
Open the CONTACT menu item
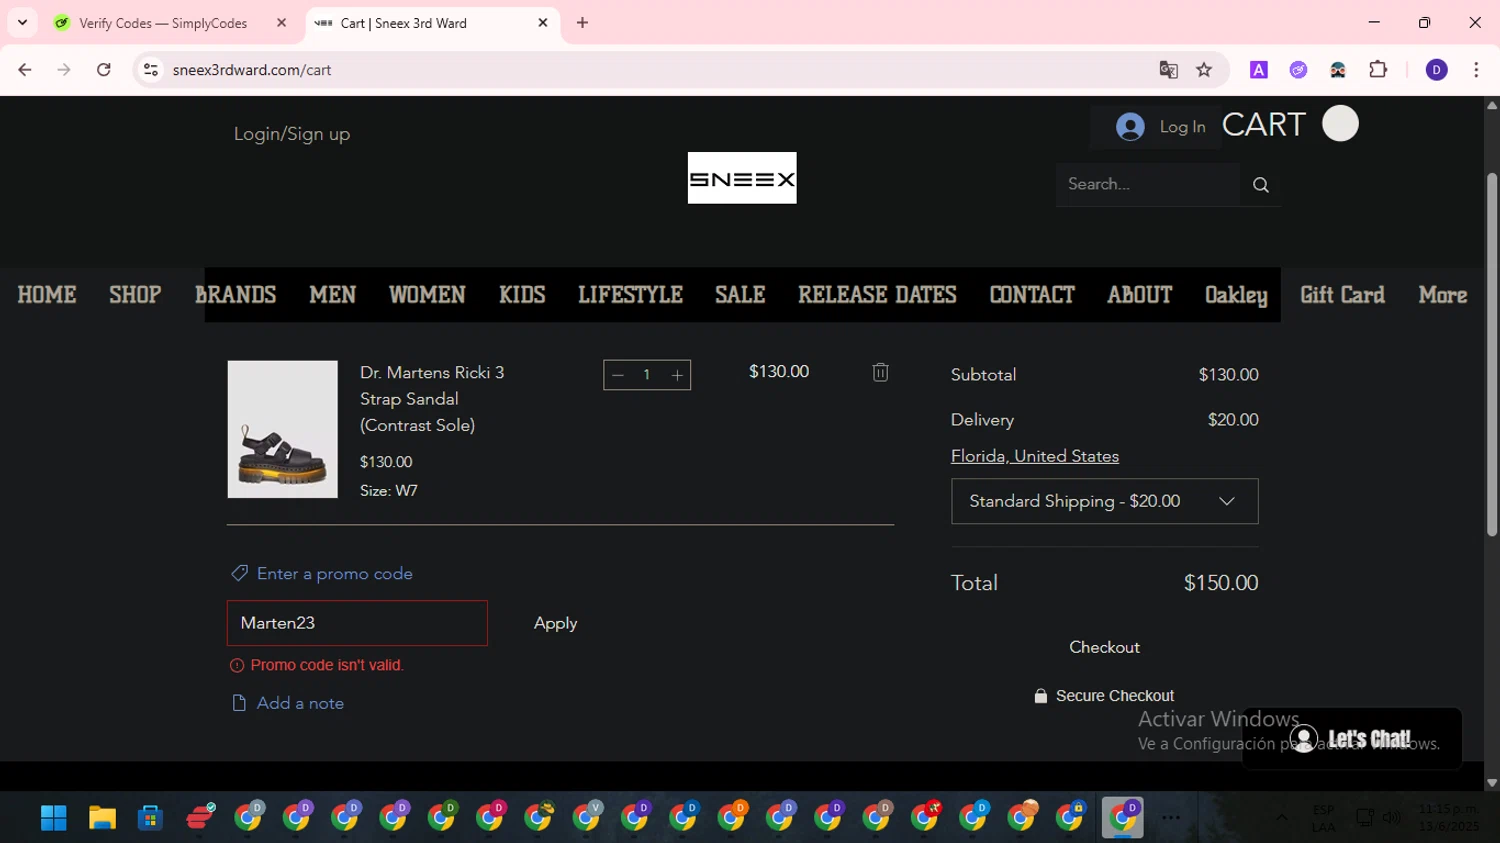point(1032,295)
